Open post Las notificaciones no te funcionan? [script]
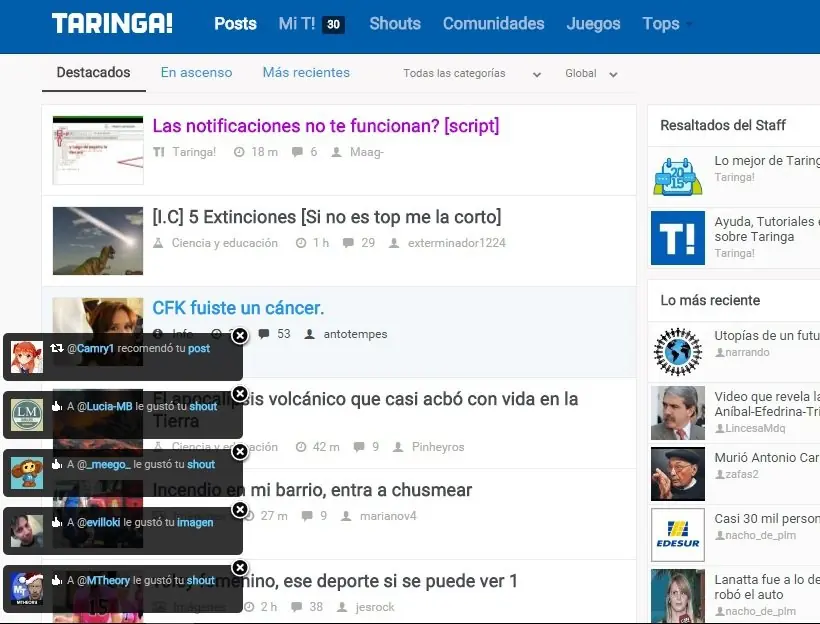This screenshot has height=624, width=820. coord(326,126)
